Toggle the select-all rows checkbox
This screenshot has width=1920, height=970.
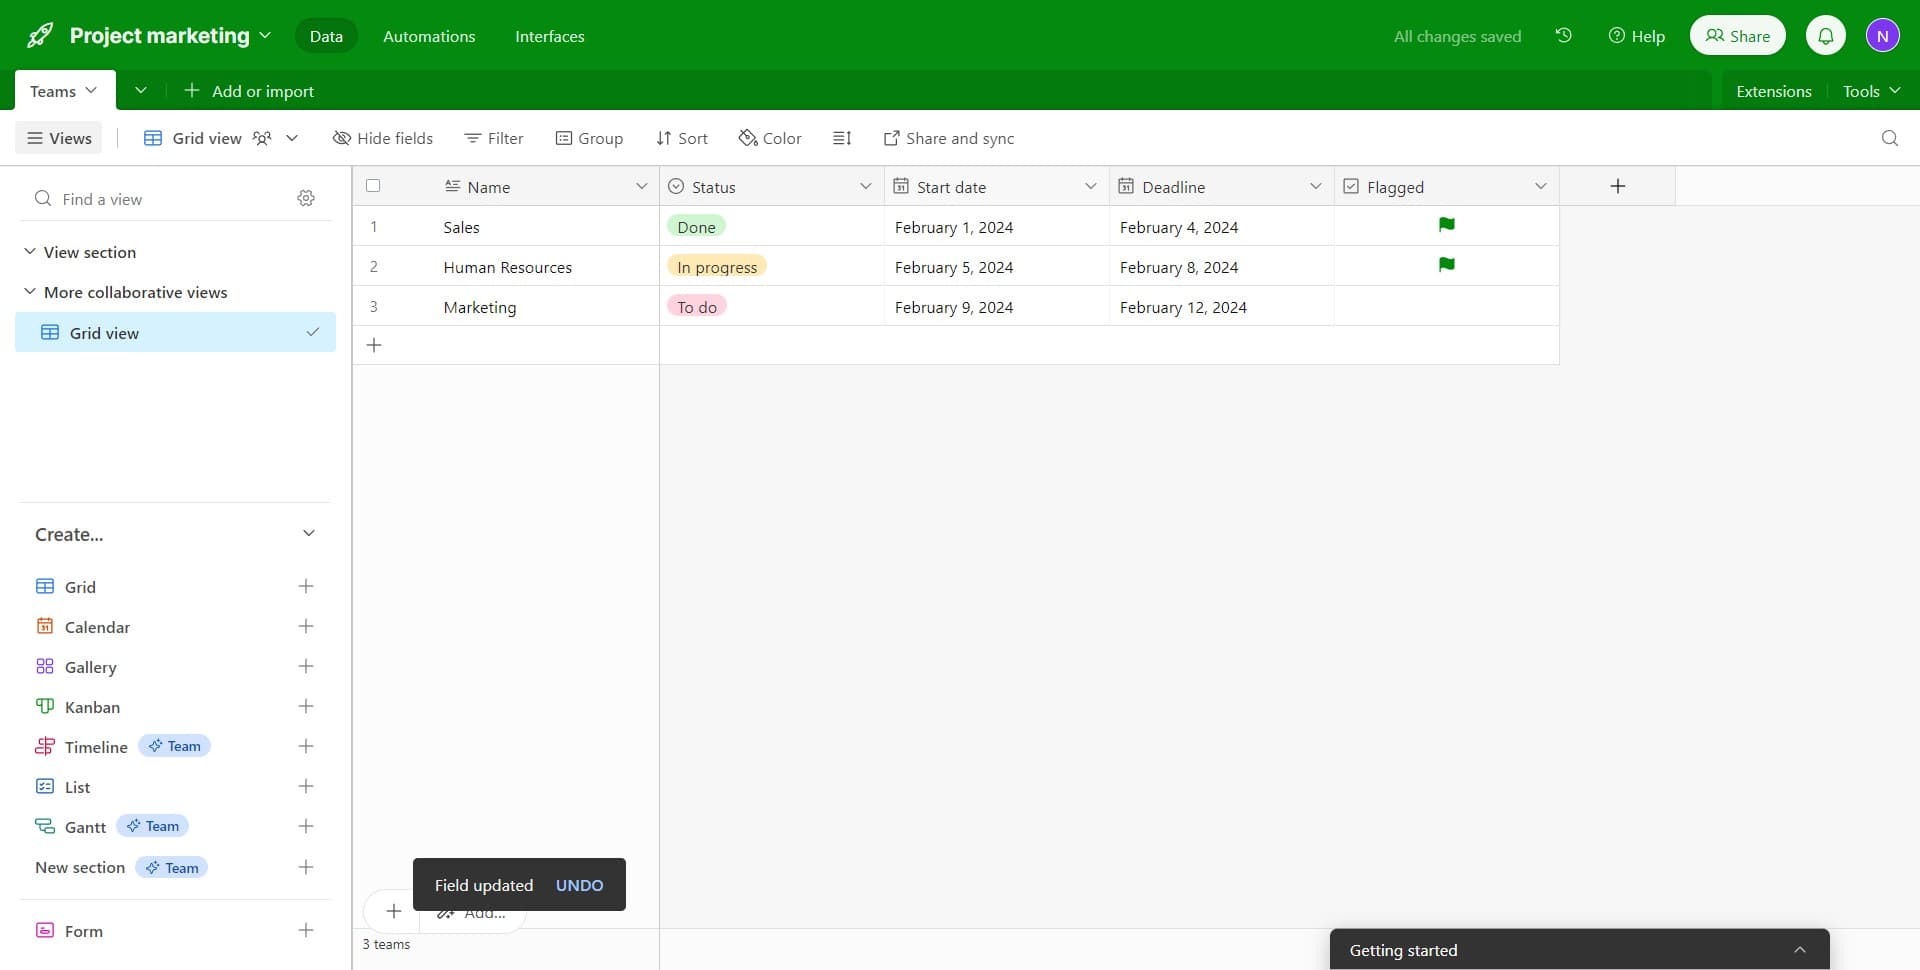[373, 186]
